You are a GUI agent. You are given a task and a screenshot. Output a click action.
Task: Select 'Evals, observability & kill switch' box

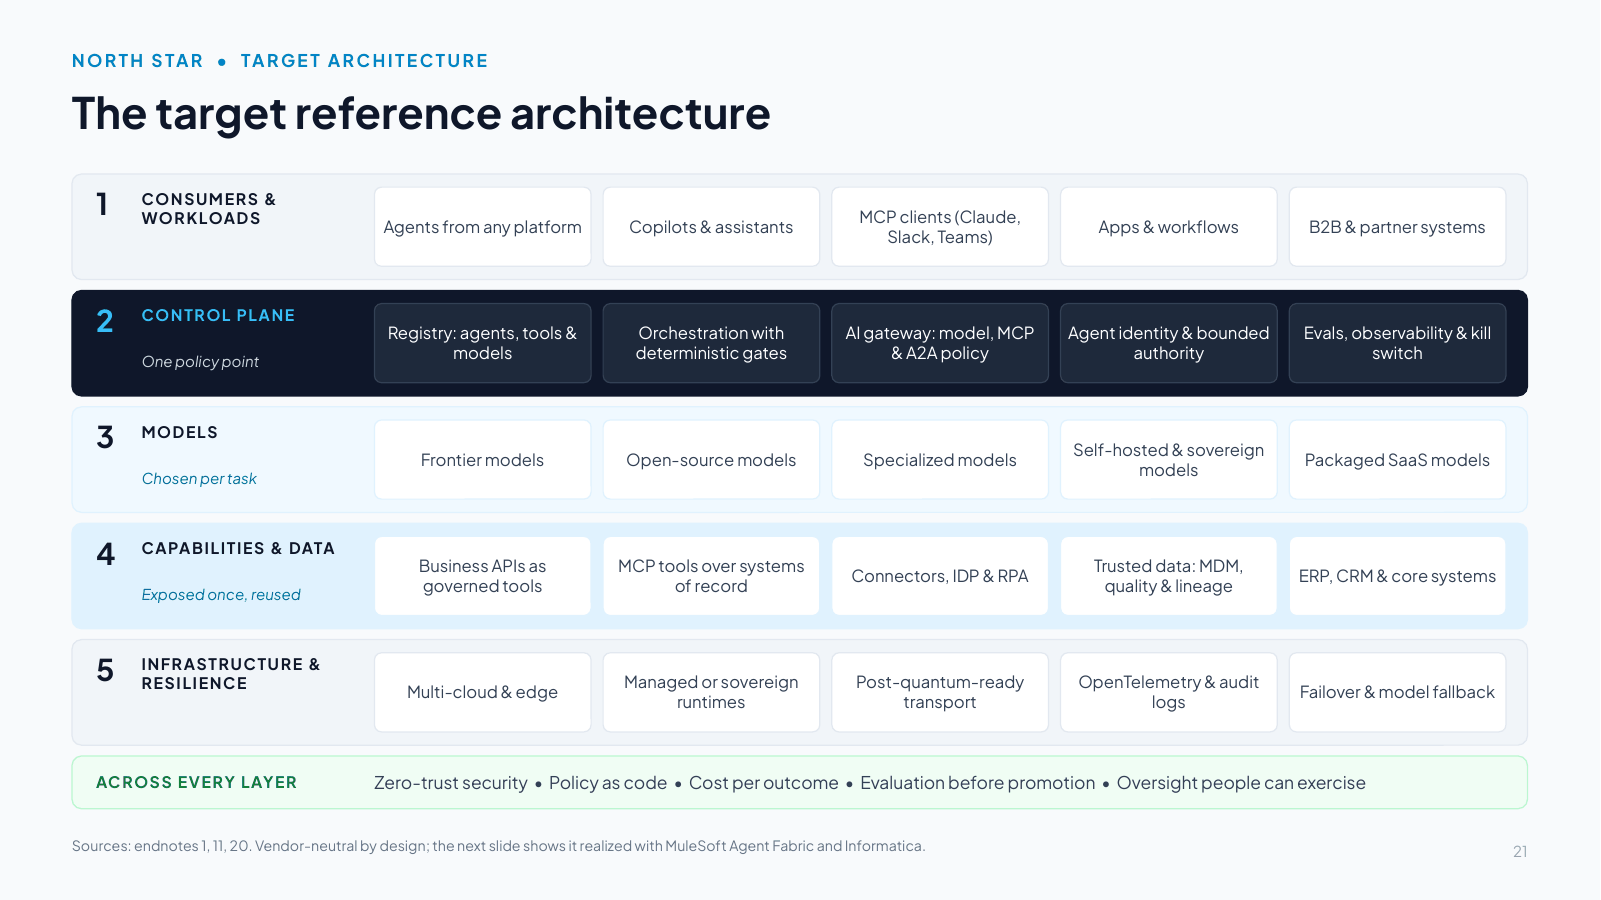click(x=1397, y=343)
